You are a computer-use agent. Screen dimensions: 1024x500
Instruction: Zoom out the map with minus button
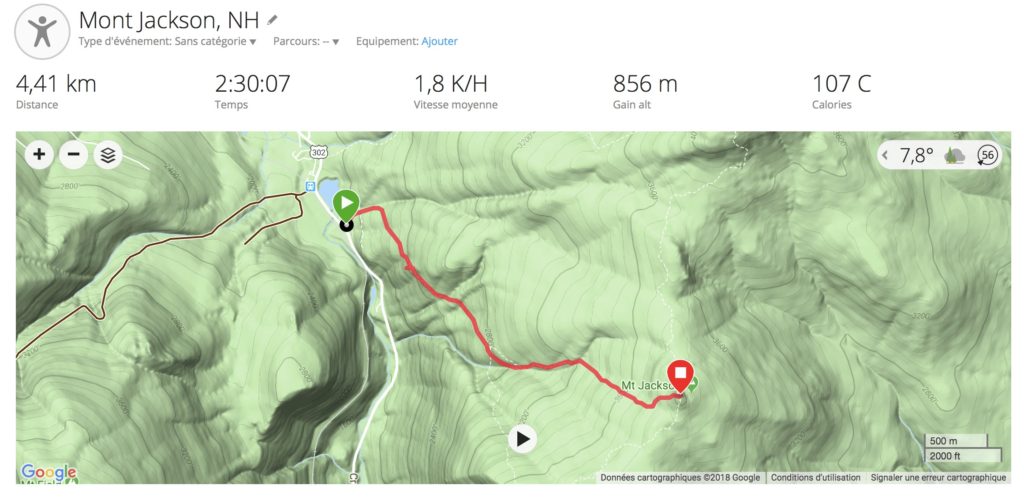pos(73,155)
